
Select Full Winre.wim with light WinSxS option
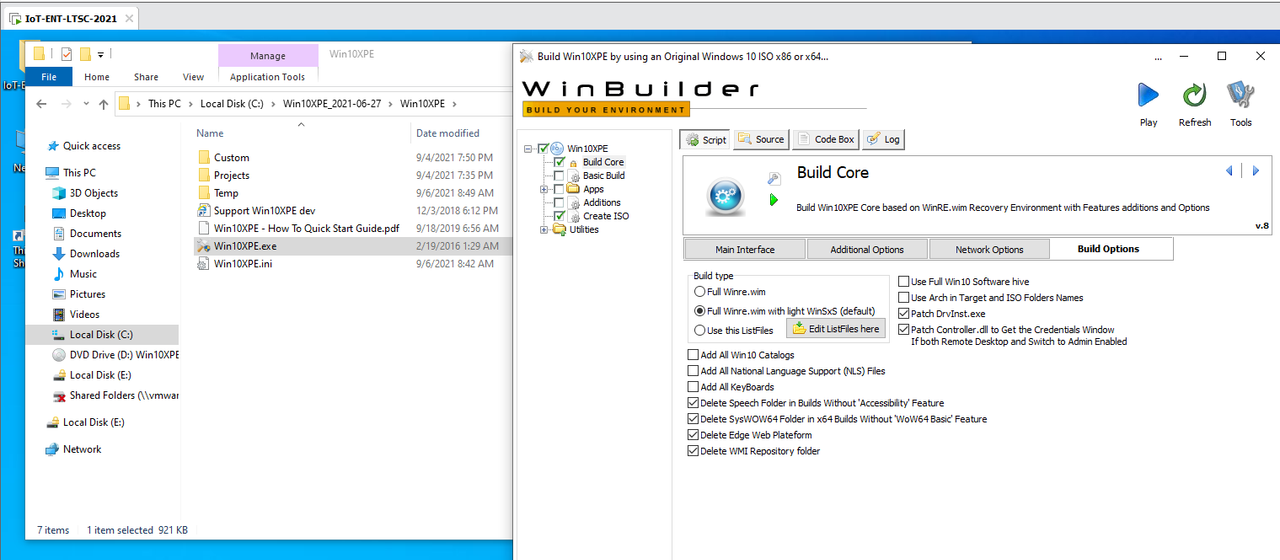pyautogui.click(x=699, y=311)
